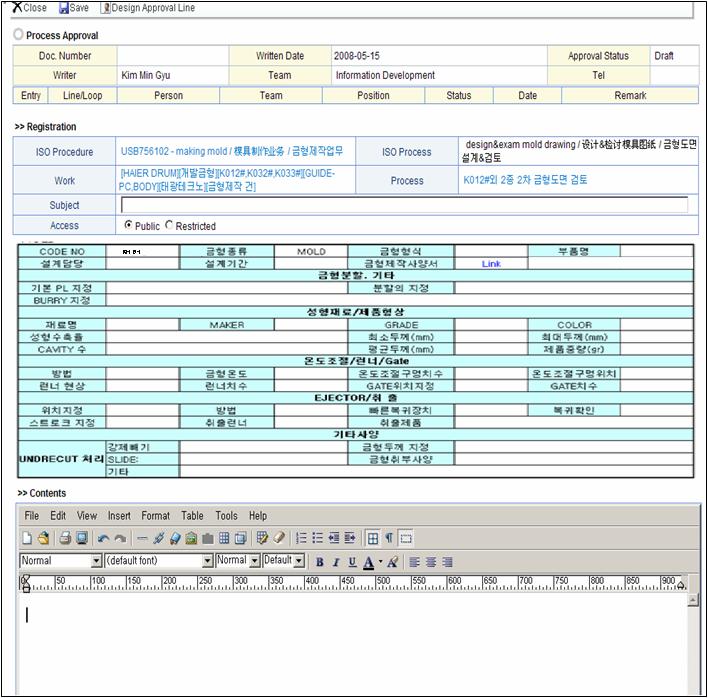The width and height of the screenshot is (708, 698).
Task: Select the Process Approval radio button
Action: coord(19,35)
